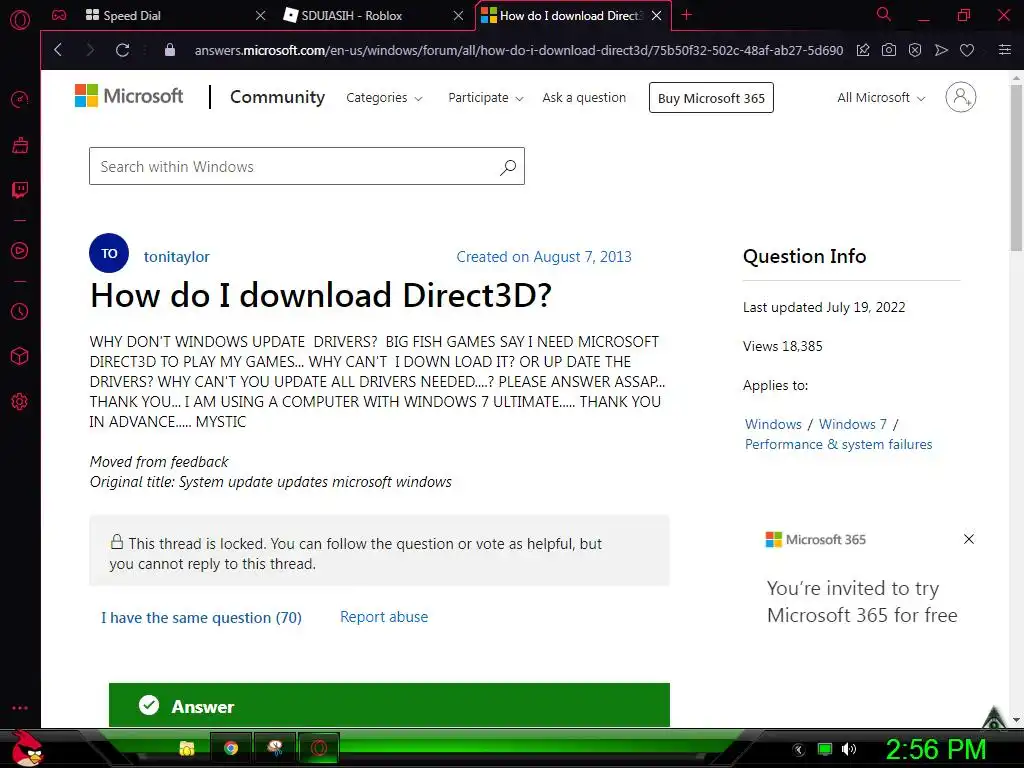The image size is (1024, 768).
Task: Click Created on August 7, 2013 text
Action: [544, 257]
